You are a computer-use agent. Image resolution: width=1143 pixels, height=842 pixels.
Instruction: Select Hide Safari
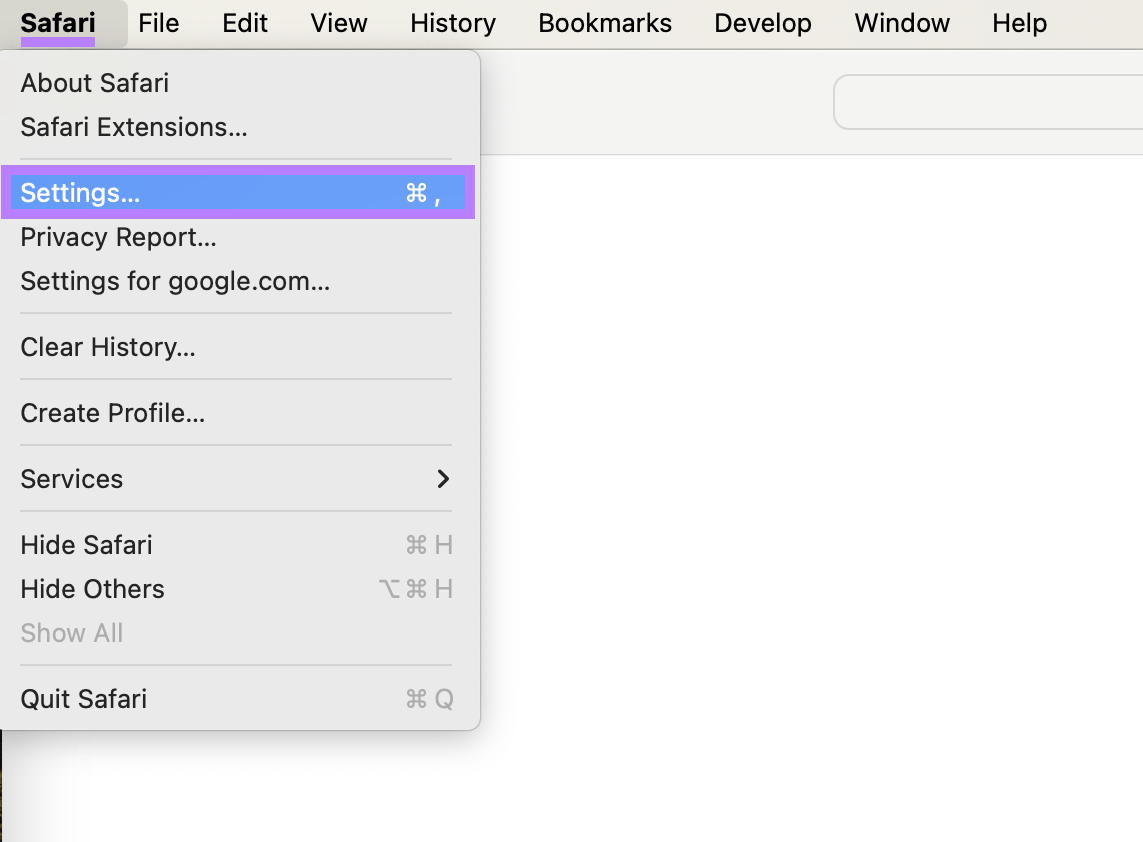[87, 545]
